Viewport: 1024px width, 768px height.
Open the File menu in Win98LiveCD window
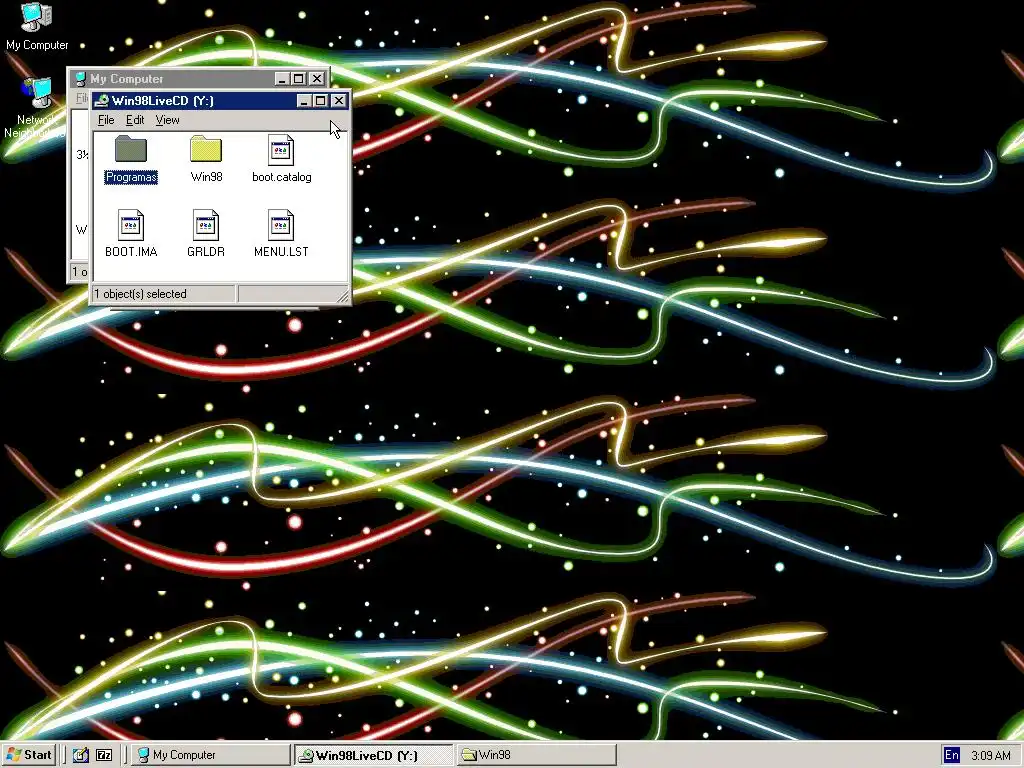(x=106, y=120)
